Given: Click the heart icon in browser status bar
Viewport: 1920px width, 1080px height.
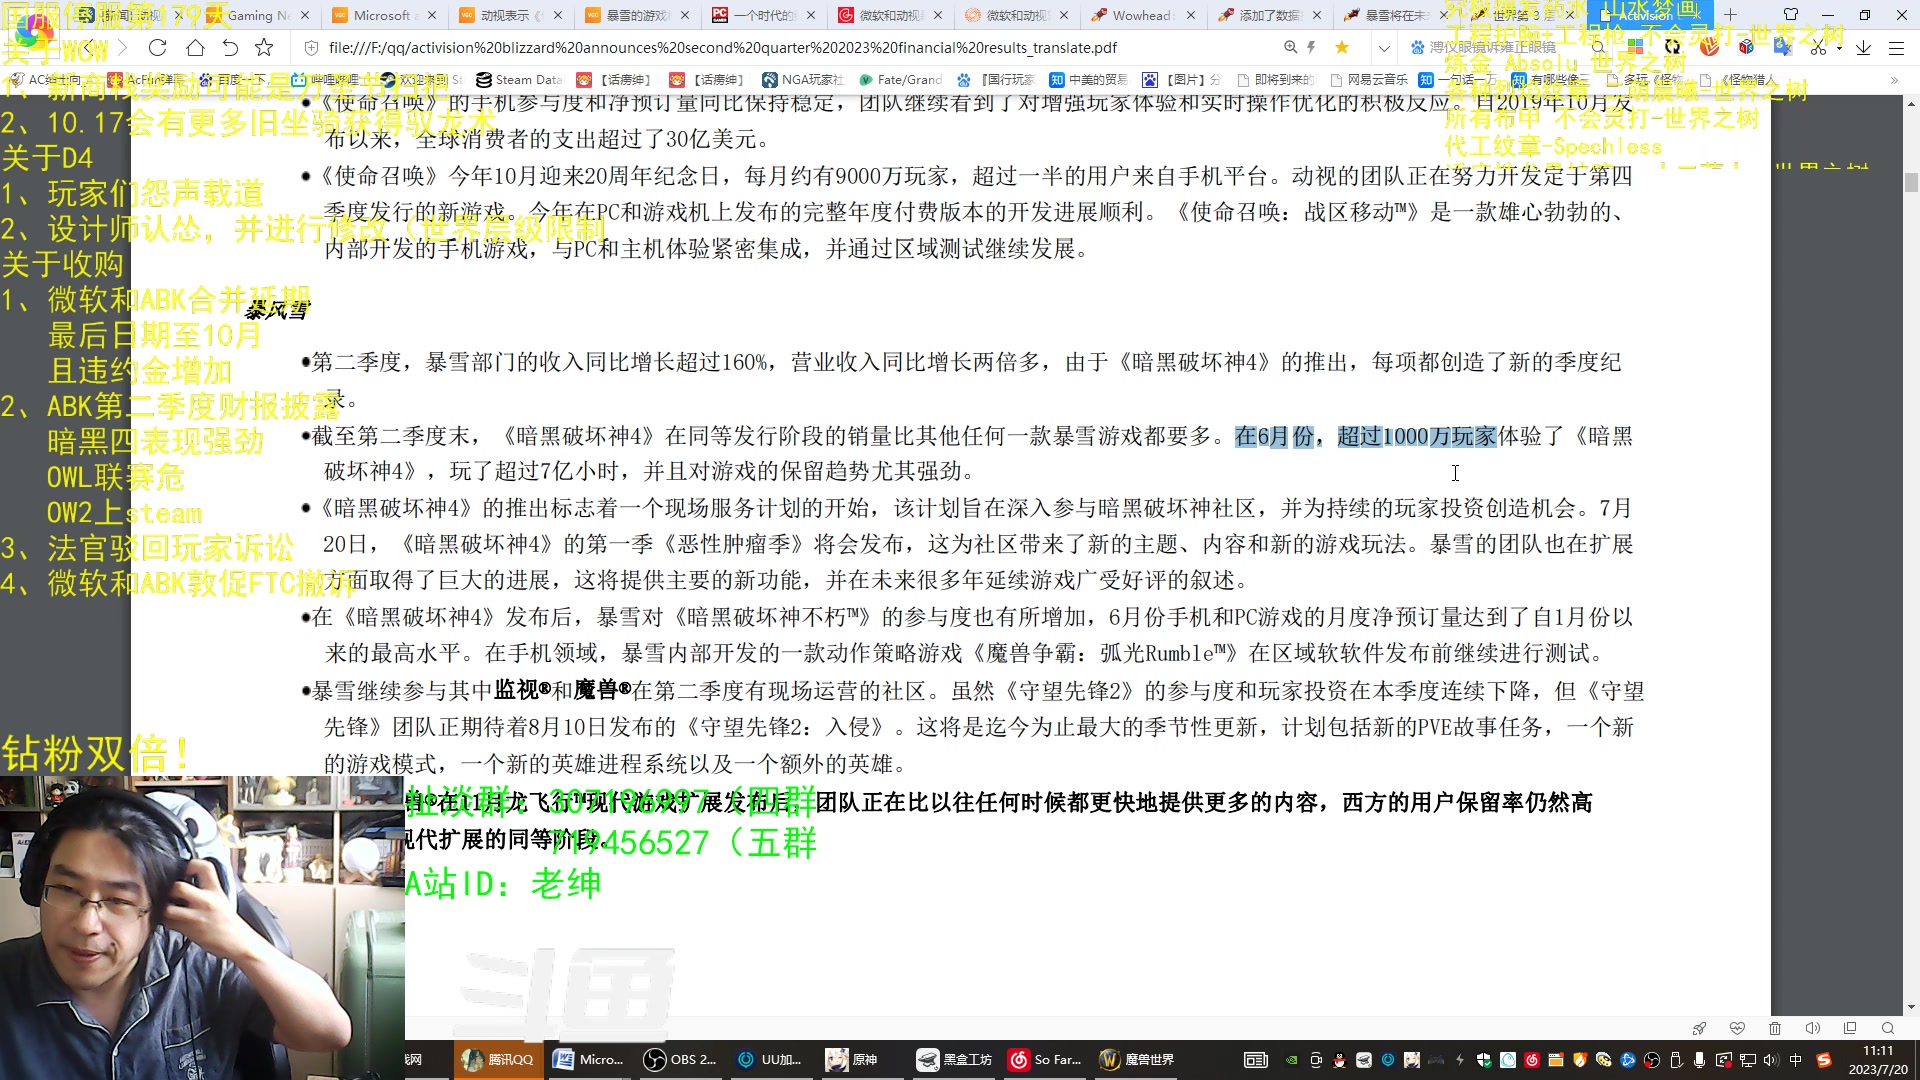Looking at the screenshot, I should (x=1737, y=1028).
